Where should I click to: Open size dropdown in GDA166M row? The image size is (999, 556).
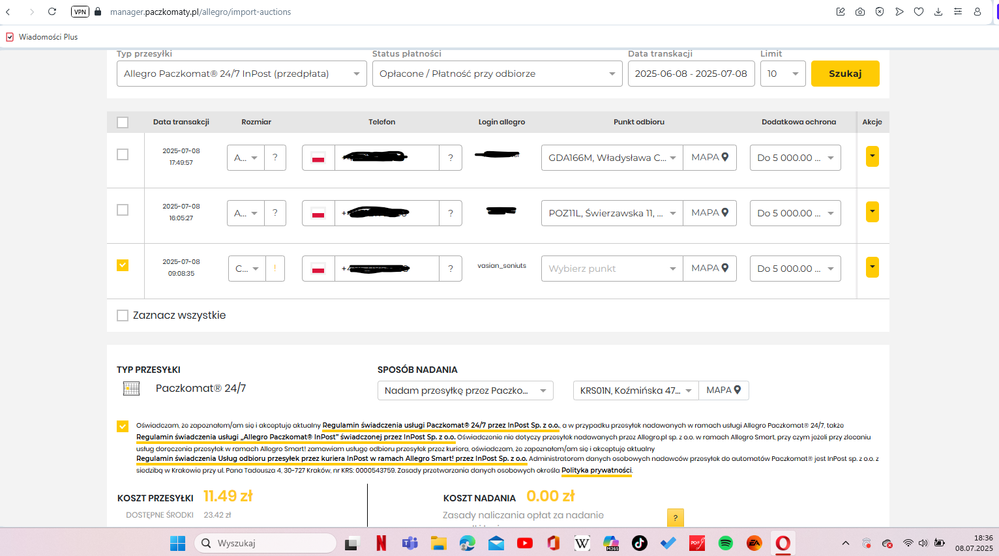pyautogui.click(x=245, y=157)
